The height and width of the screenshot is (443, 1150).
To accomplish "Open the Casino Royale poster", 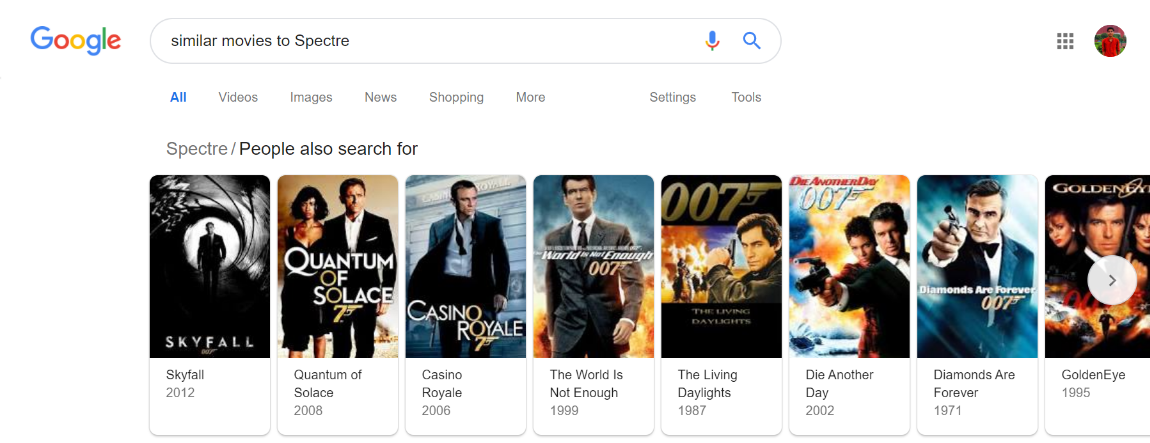I will point(466,266).
